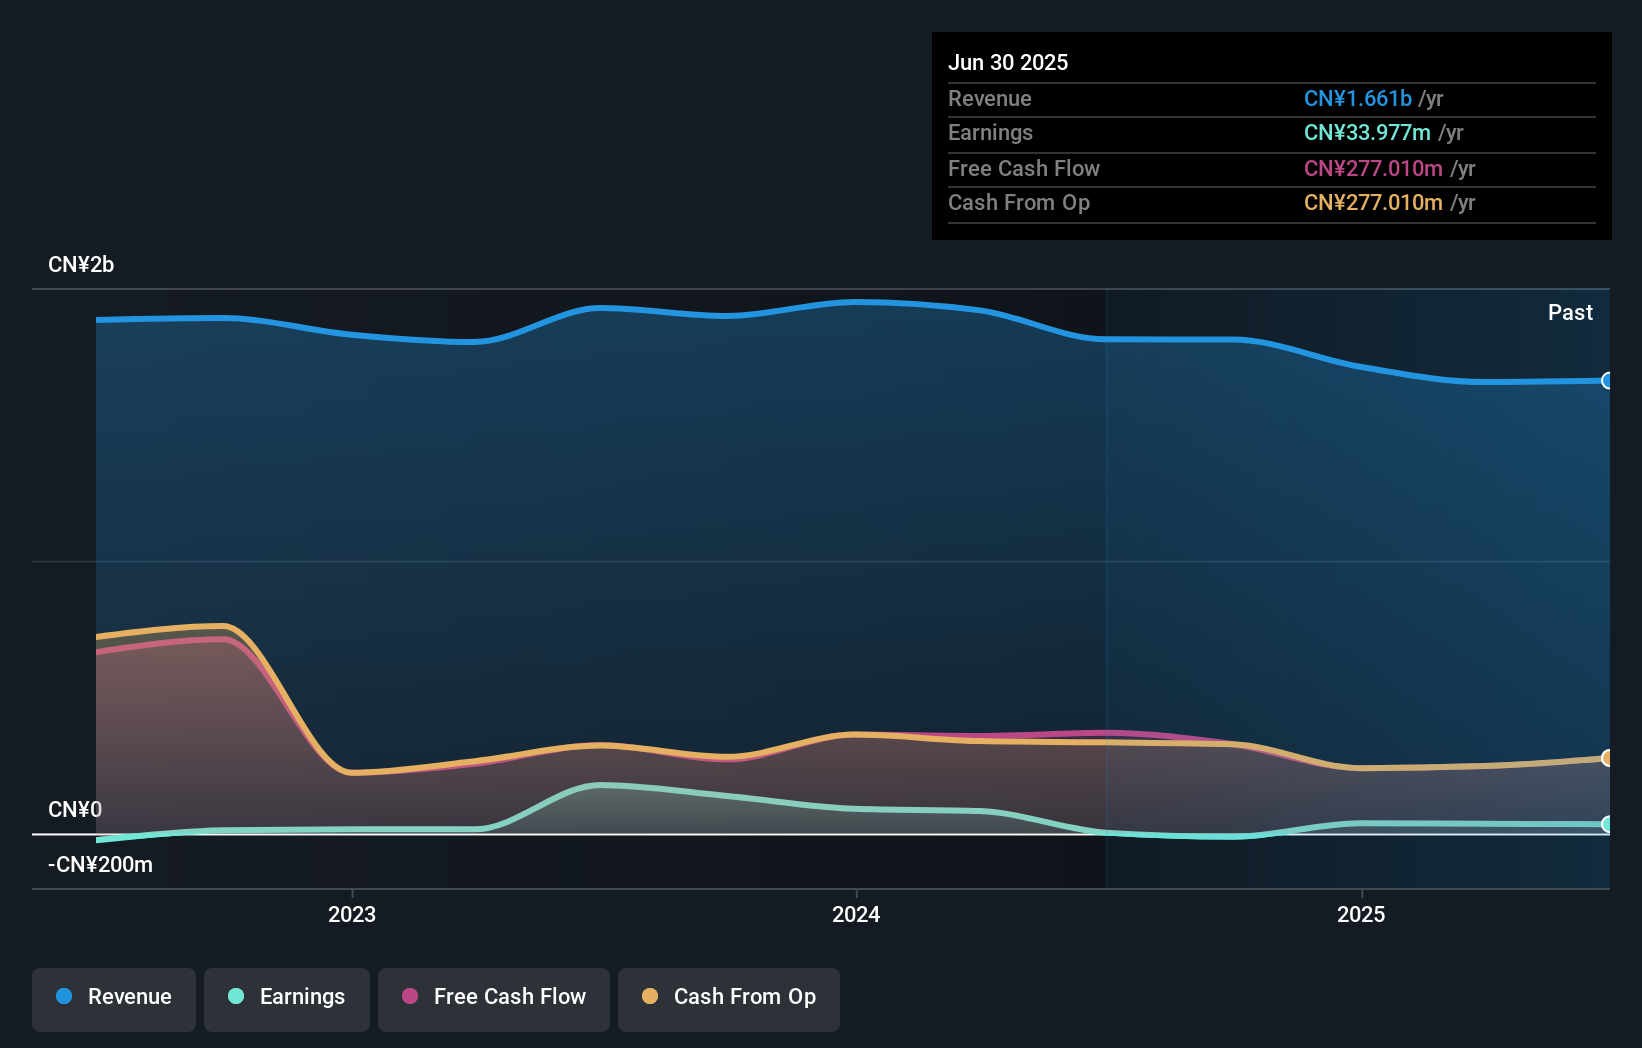This screenshot has width=1642, height=1048.
Task: Click the 2023 x-axis label
Action: pyautogui.click(x=352, y=914)
